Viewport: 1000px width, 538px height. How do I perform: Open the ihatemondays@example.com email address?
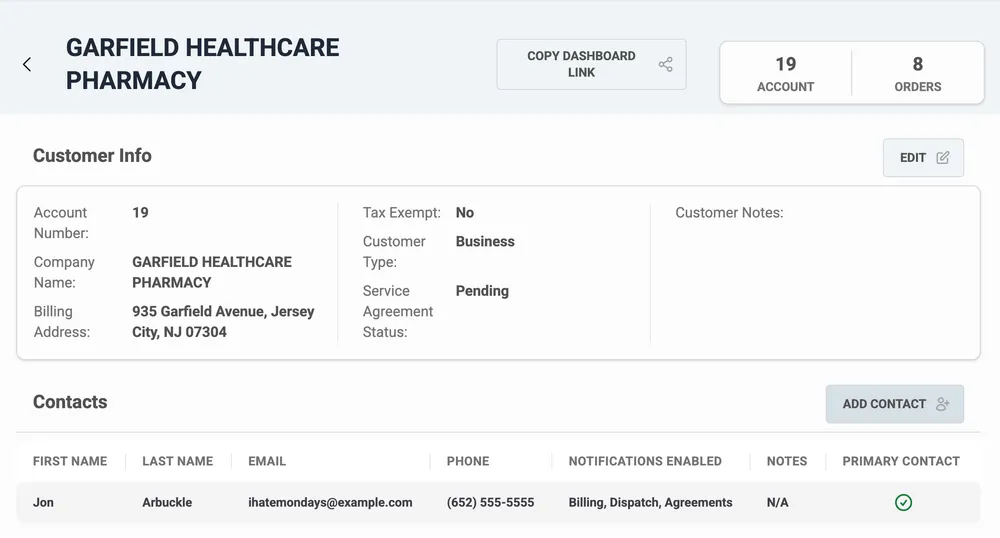point(330,502)
